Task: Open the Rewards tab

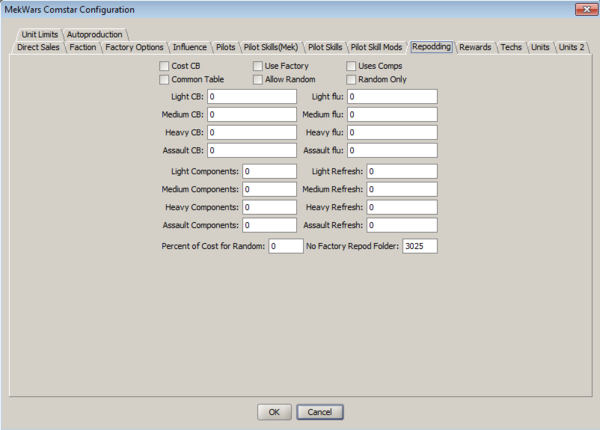Action: (x=476, y=47)
